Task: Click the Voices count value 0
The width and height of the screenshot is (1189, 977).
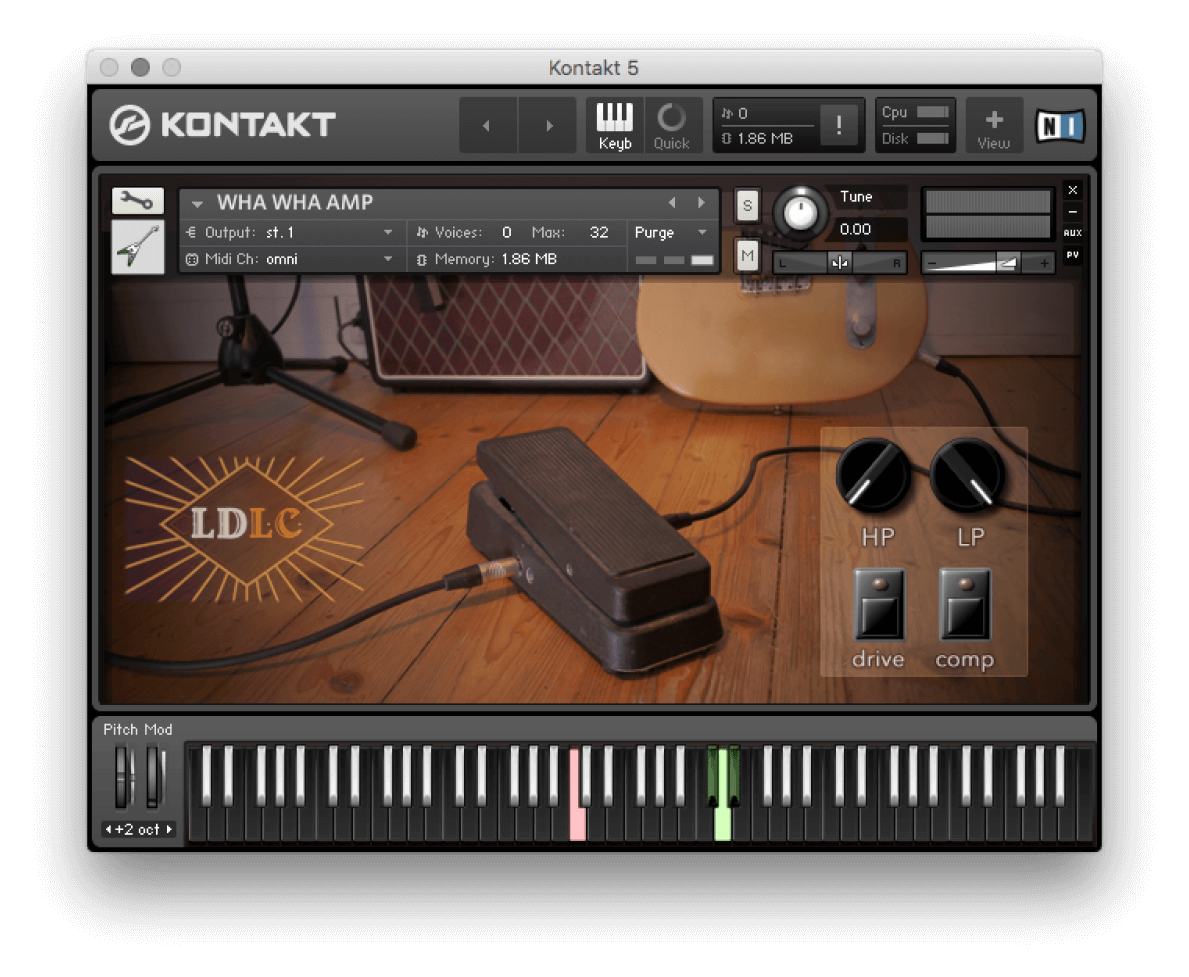Action: point(507,232)
